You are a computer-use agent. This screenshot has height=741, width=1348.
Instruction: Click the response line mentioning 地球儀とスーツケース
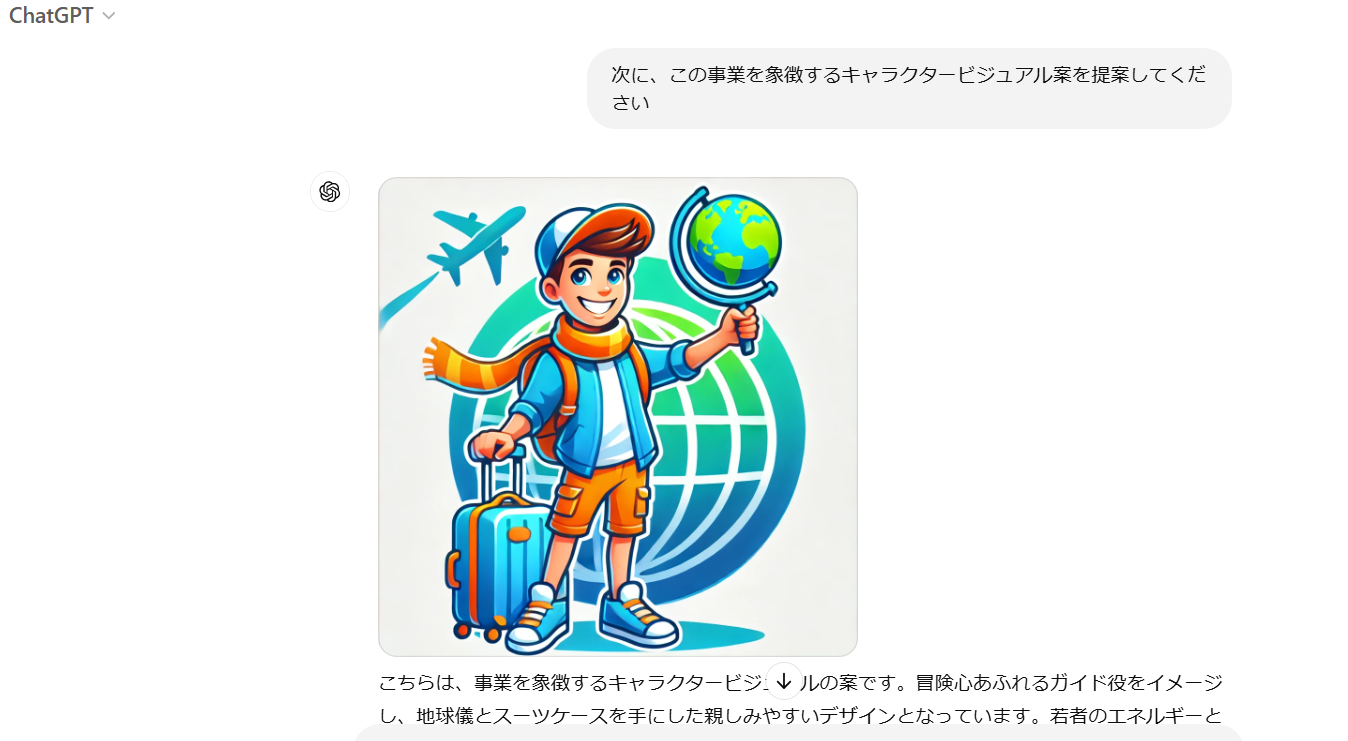[x=800, y=716]
